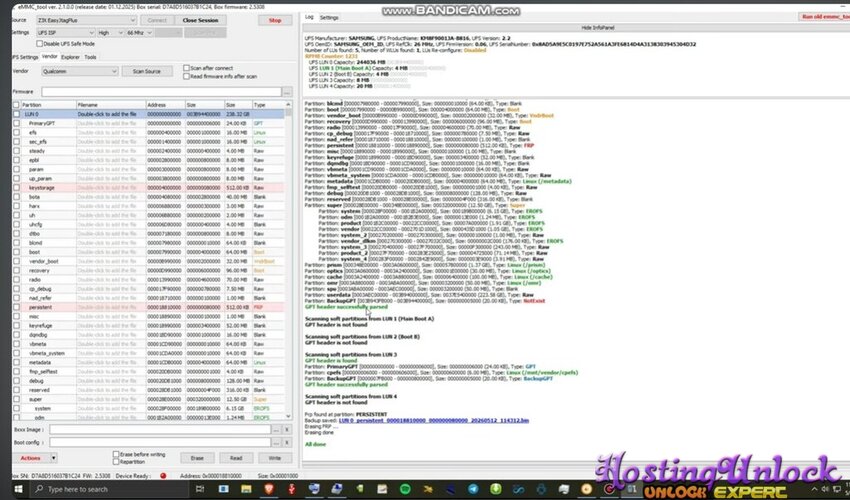The width and height of the screenshot is (850, 500).
Task: Click the Type column header
Action: 268,105
